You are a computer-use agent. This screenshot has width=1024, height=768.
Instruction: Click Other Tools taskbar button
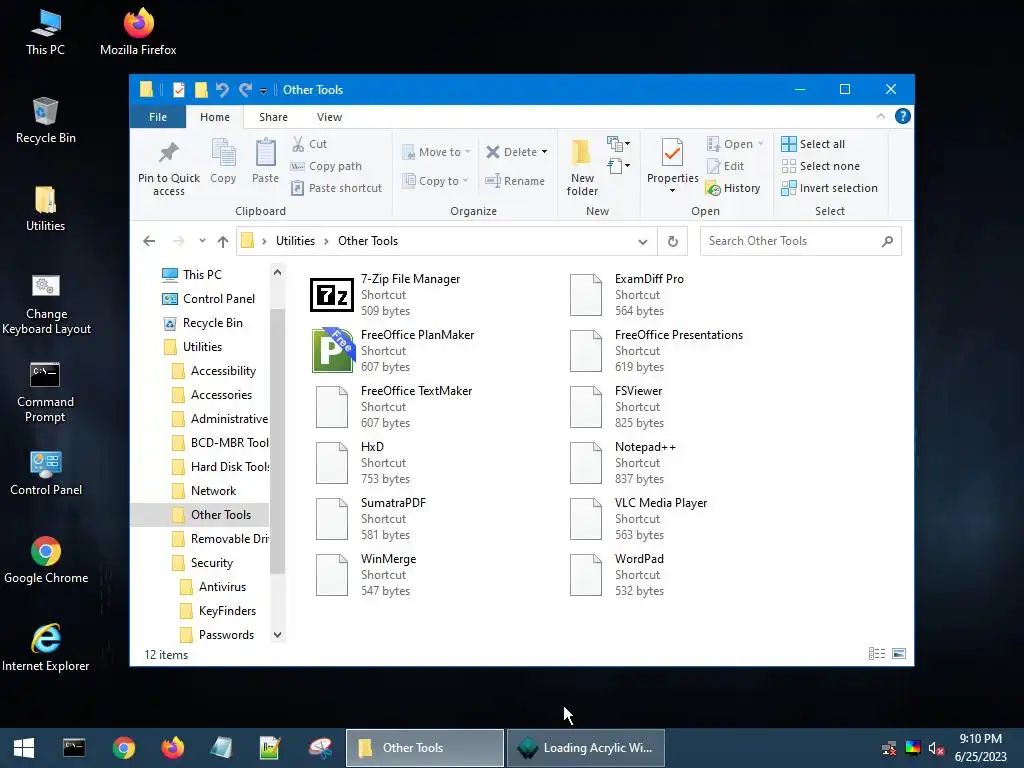tap(424, 748)
